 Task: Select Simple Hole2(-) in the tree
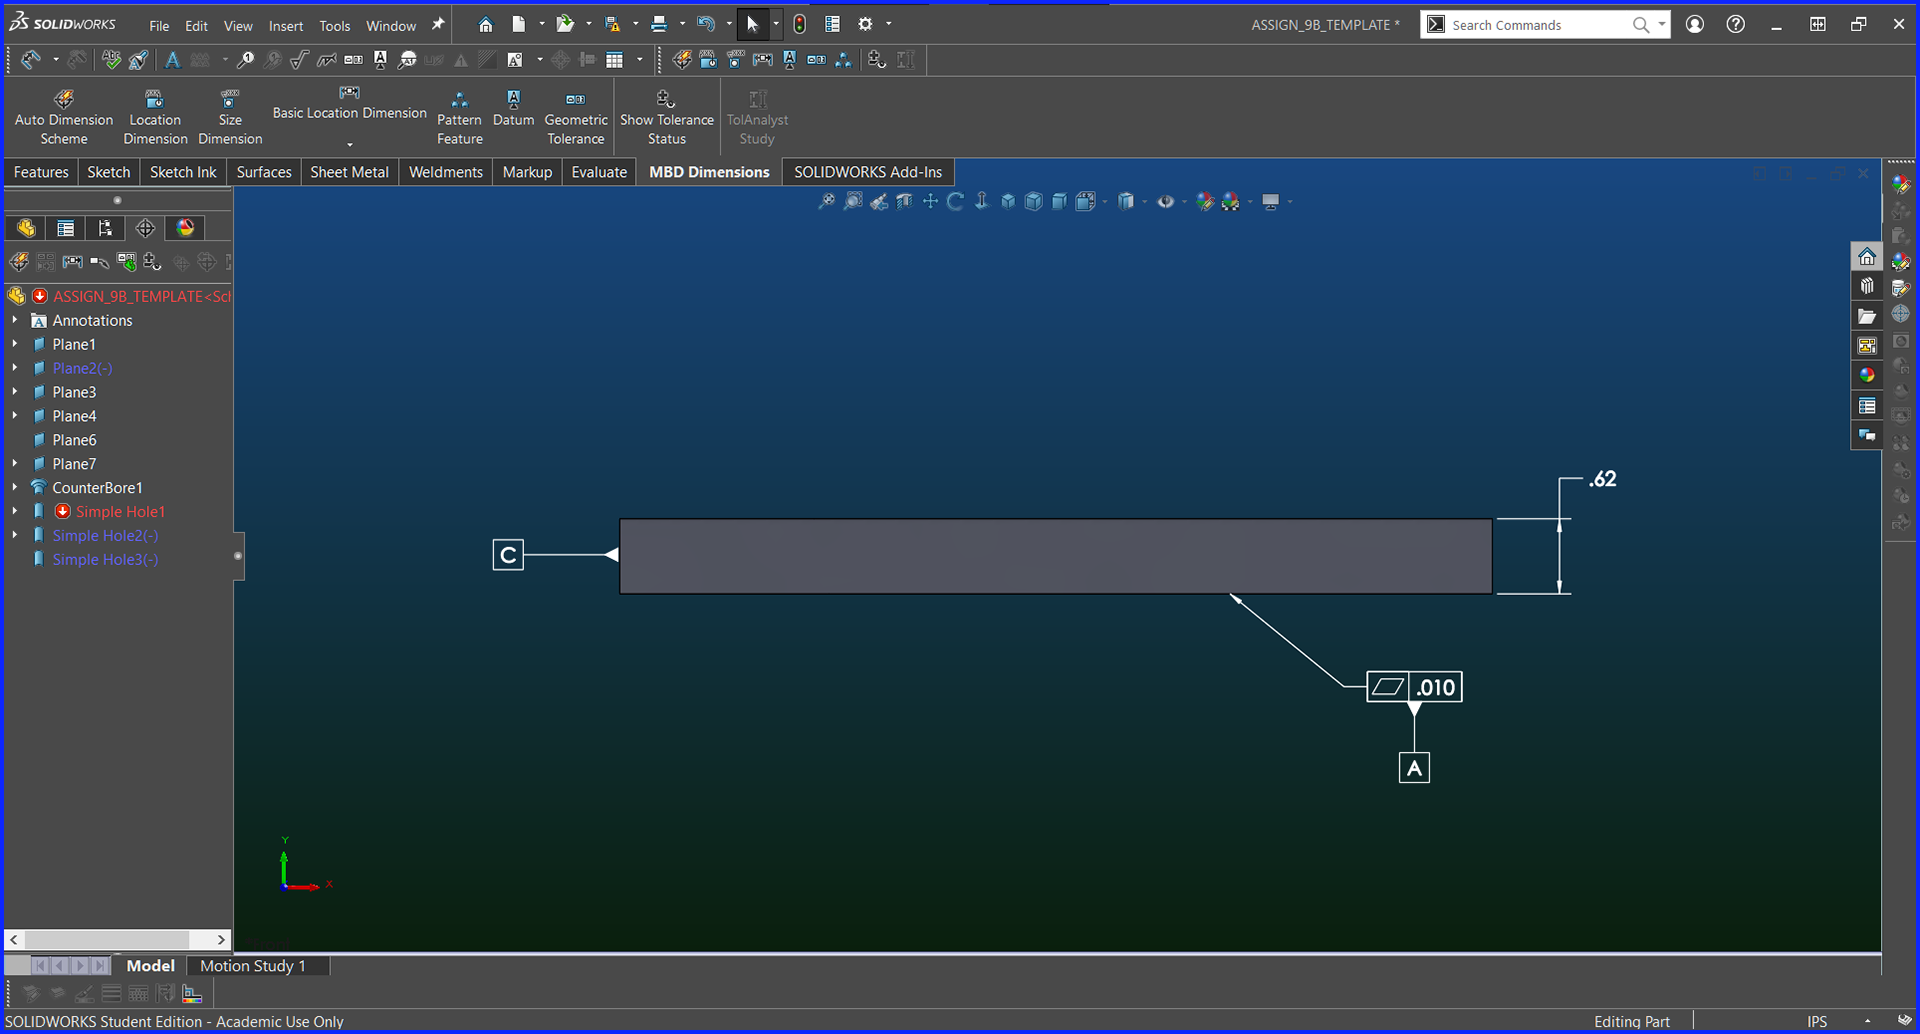(x=105, y=535)
